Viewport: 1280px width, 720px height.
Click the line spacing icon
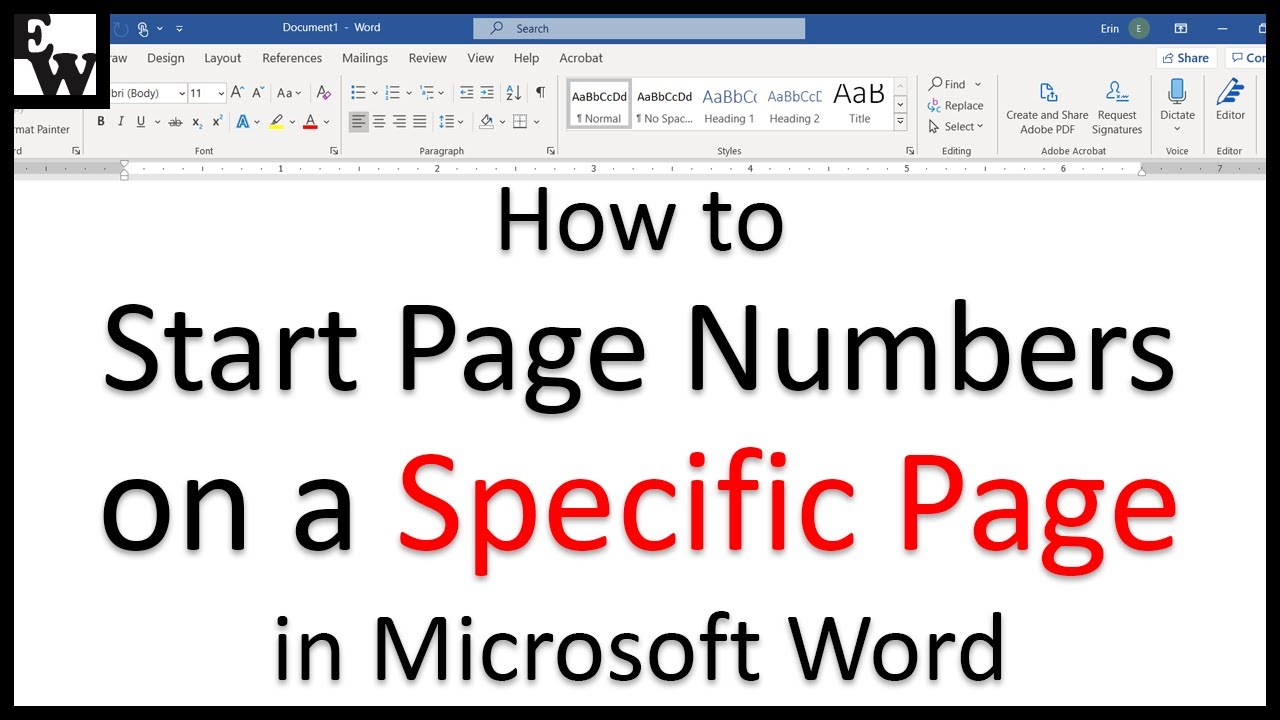[446, 122]
